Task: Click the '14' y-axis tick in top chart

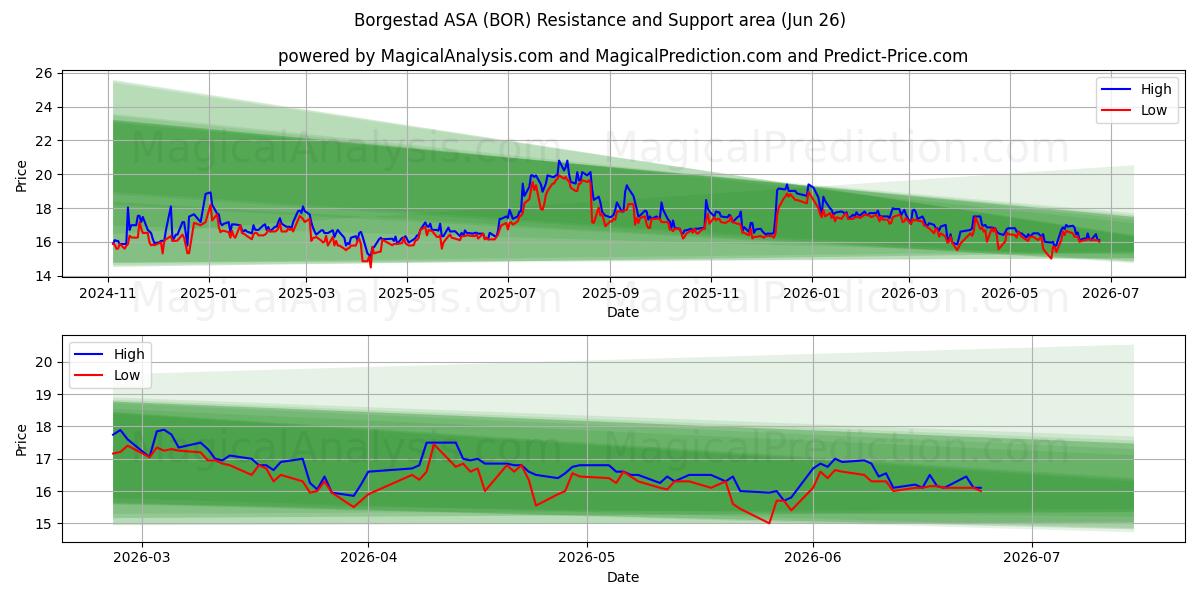Action: (x=43, y=276)
